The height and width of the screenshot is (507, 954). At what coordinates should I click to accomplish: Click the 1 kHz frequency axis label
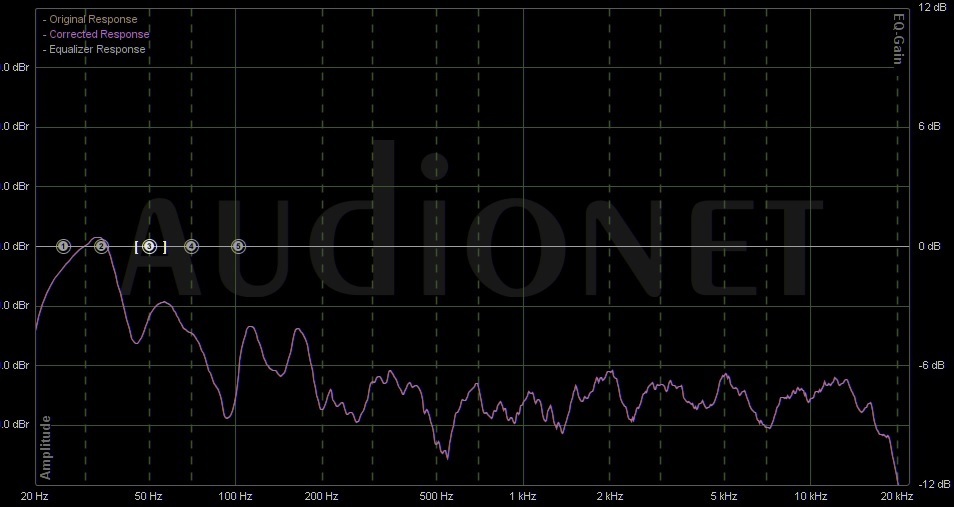click(x=523, y=497)
